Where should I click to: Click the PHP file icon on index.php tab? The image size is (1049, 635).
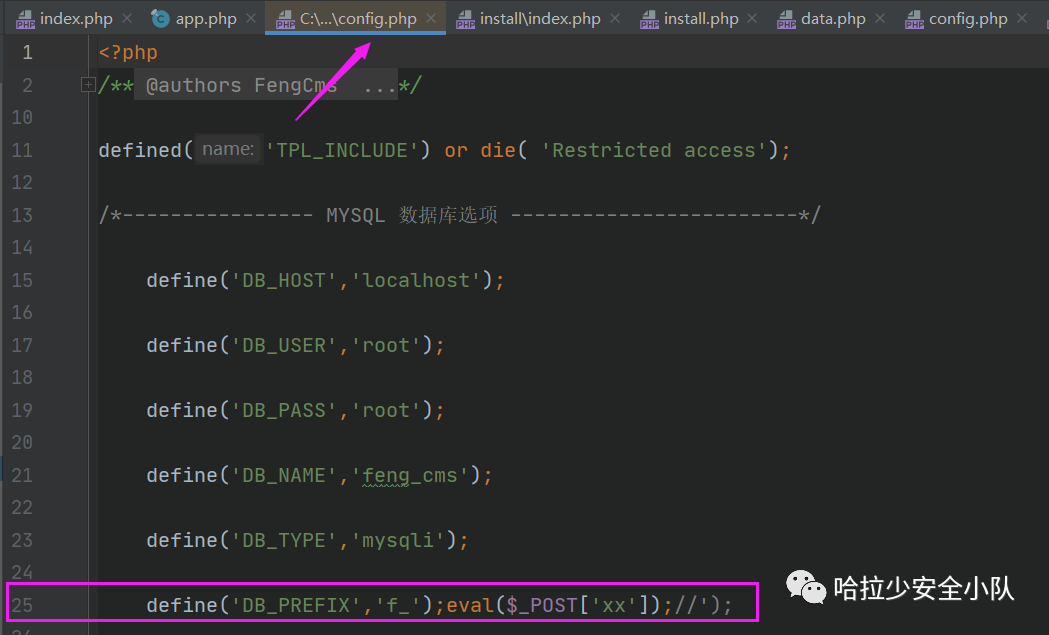(x=25, y=19)
